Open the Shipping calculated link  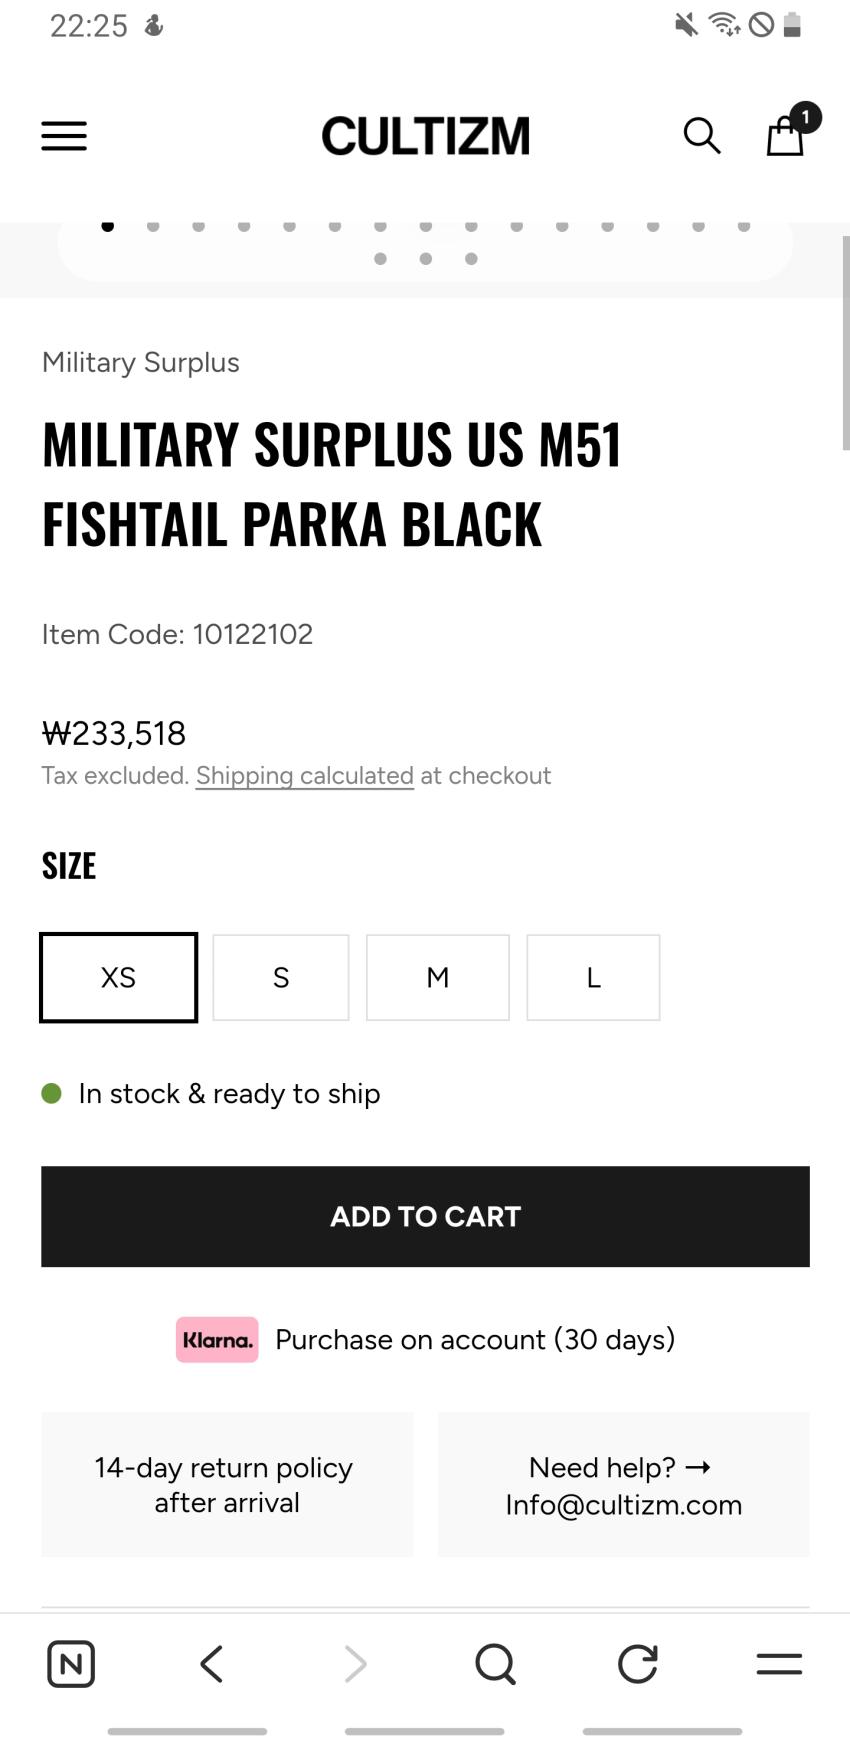pyautogui.click(x=304, y=776)
